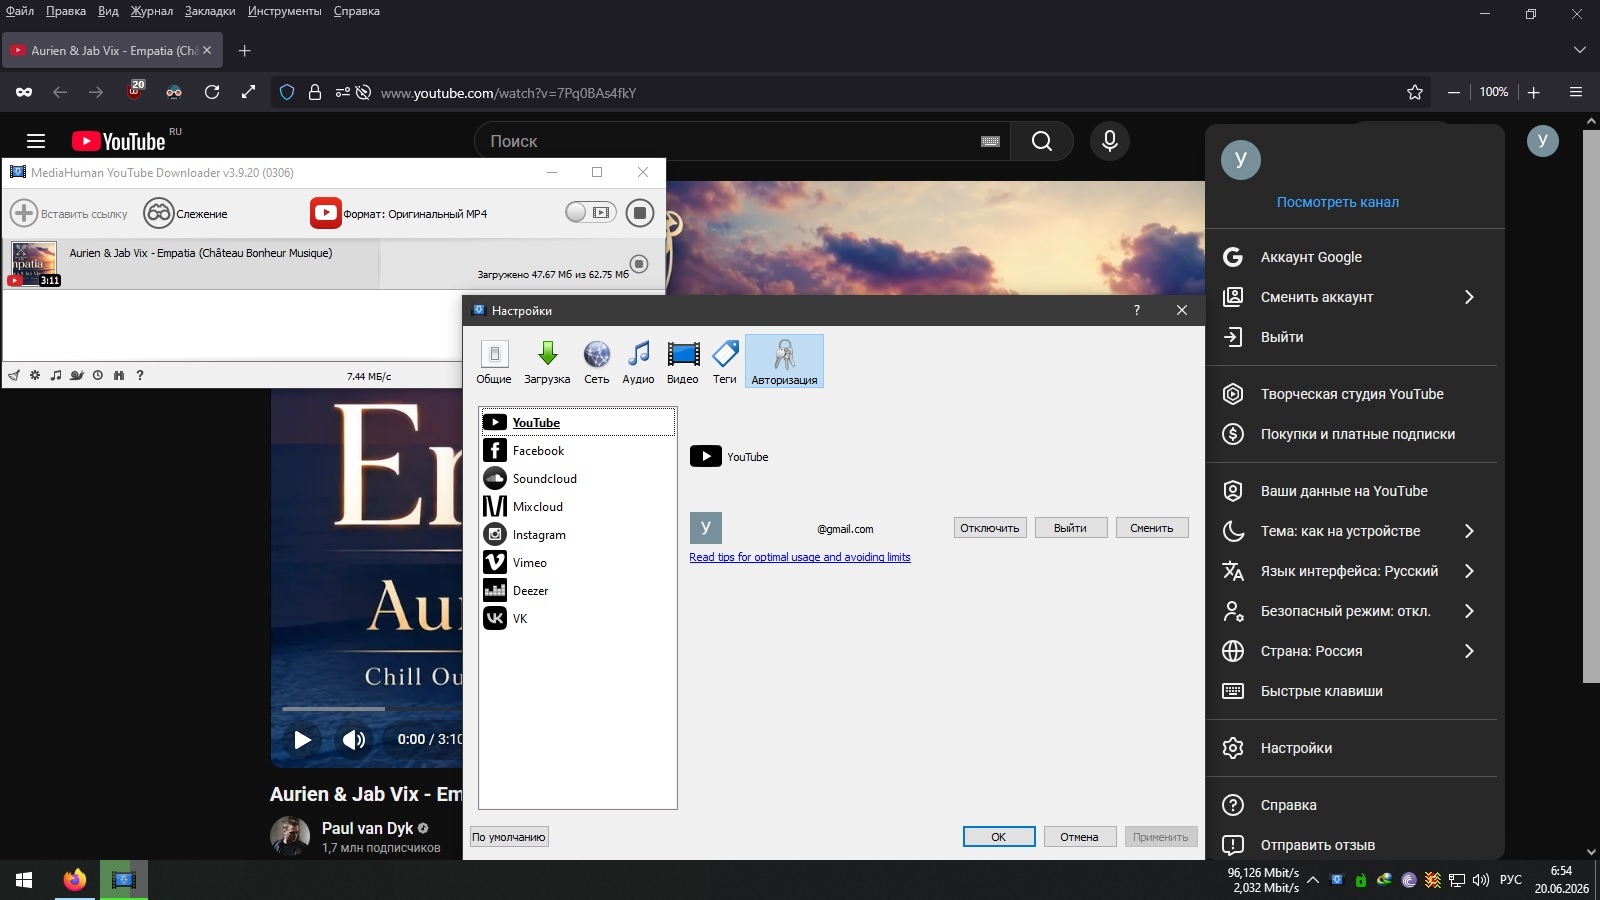Select the Авторизация settings tab

coord(785,361)
